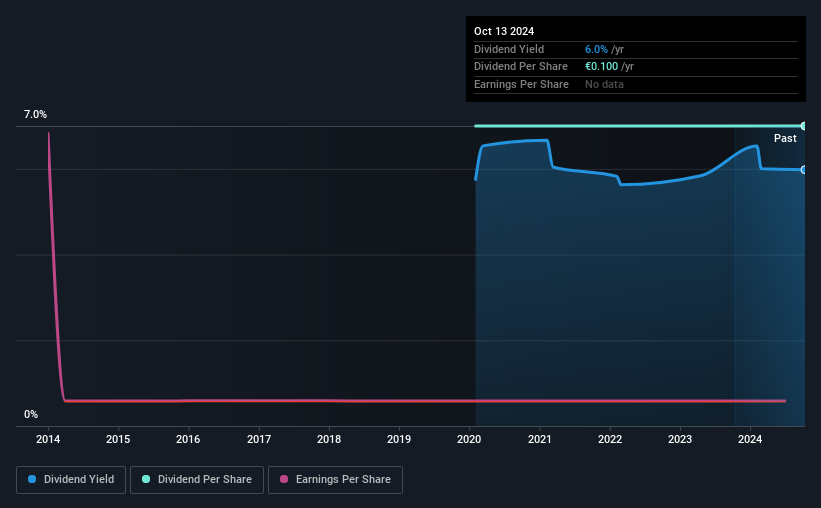Viewport: 821px width, 508px height.
Task: Click the Dividend Yield tooltip row label
Action: [509, 49]
